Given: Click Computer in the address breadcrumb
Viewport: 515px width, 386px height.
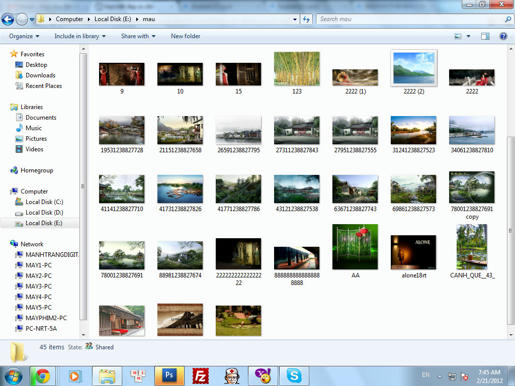Looking at the screenshot, I should [x=69, y=19].
